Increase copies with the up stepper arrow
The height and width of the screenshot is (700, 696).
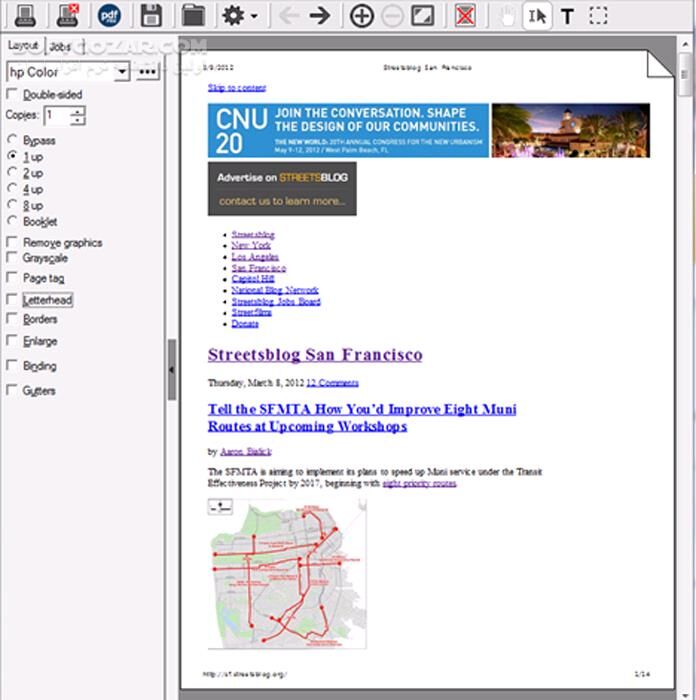pyautogui.click(x=78, y=111)
